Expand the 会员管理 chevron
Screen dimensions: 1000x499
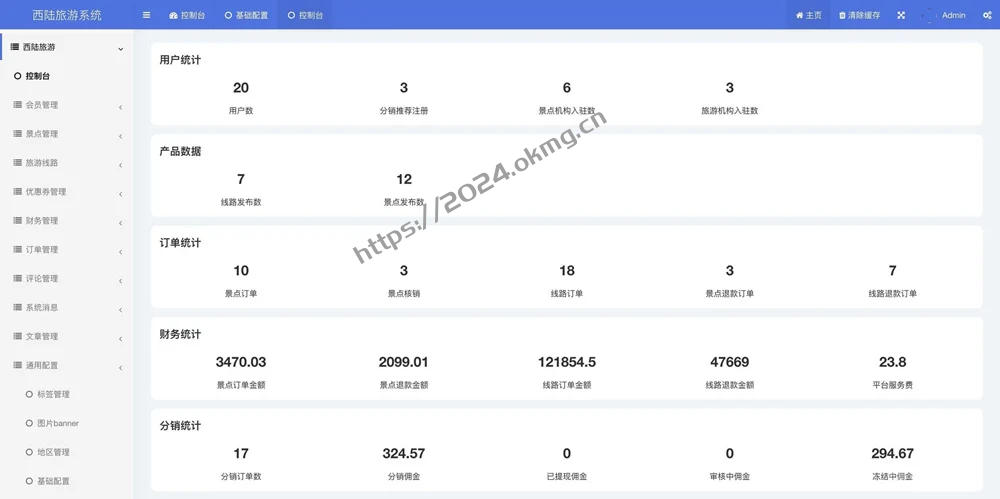(121, 107)
